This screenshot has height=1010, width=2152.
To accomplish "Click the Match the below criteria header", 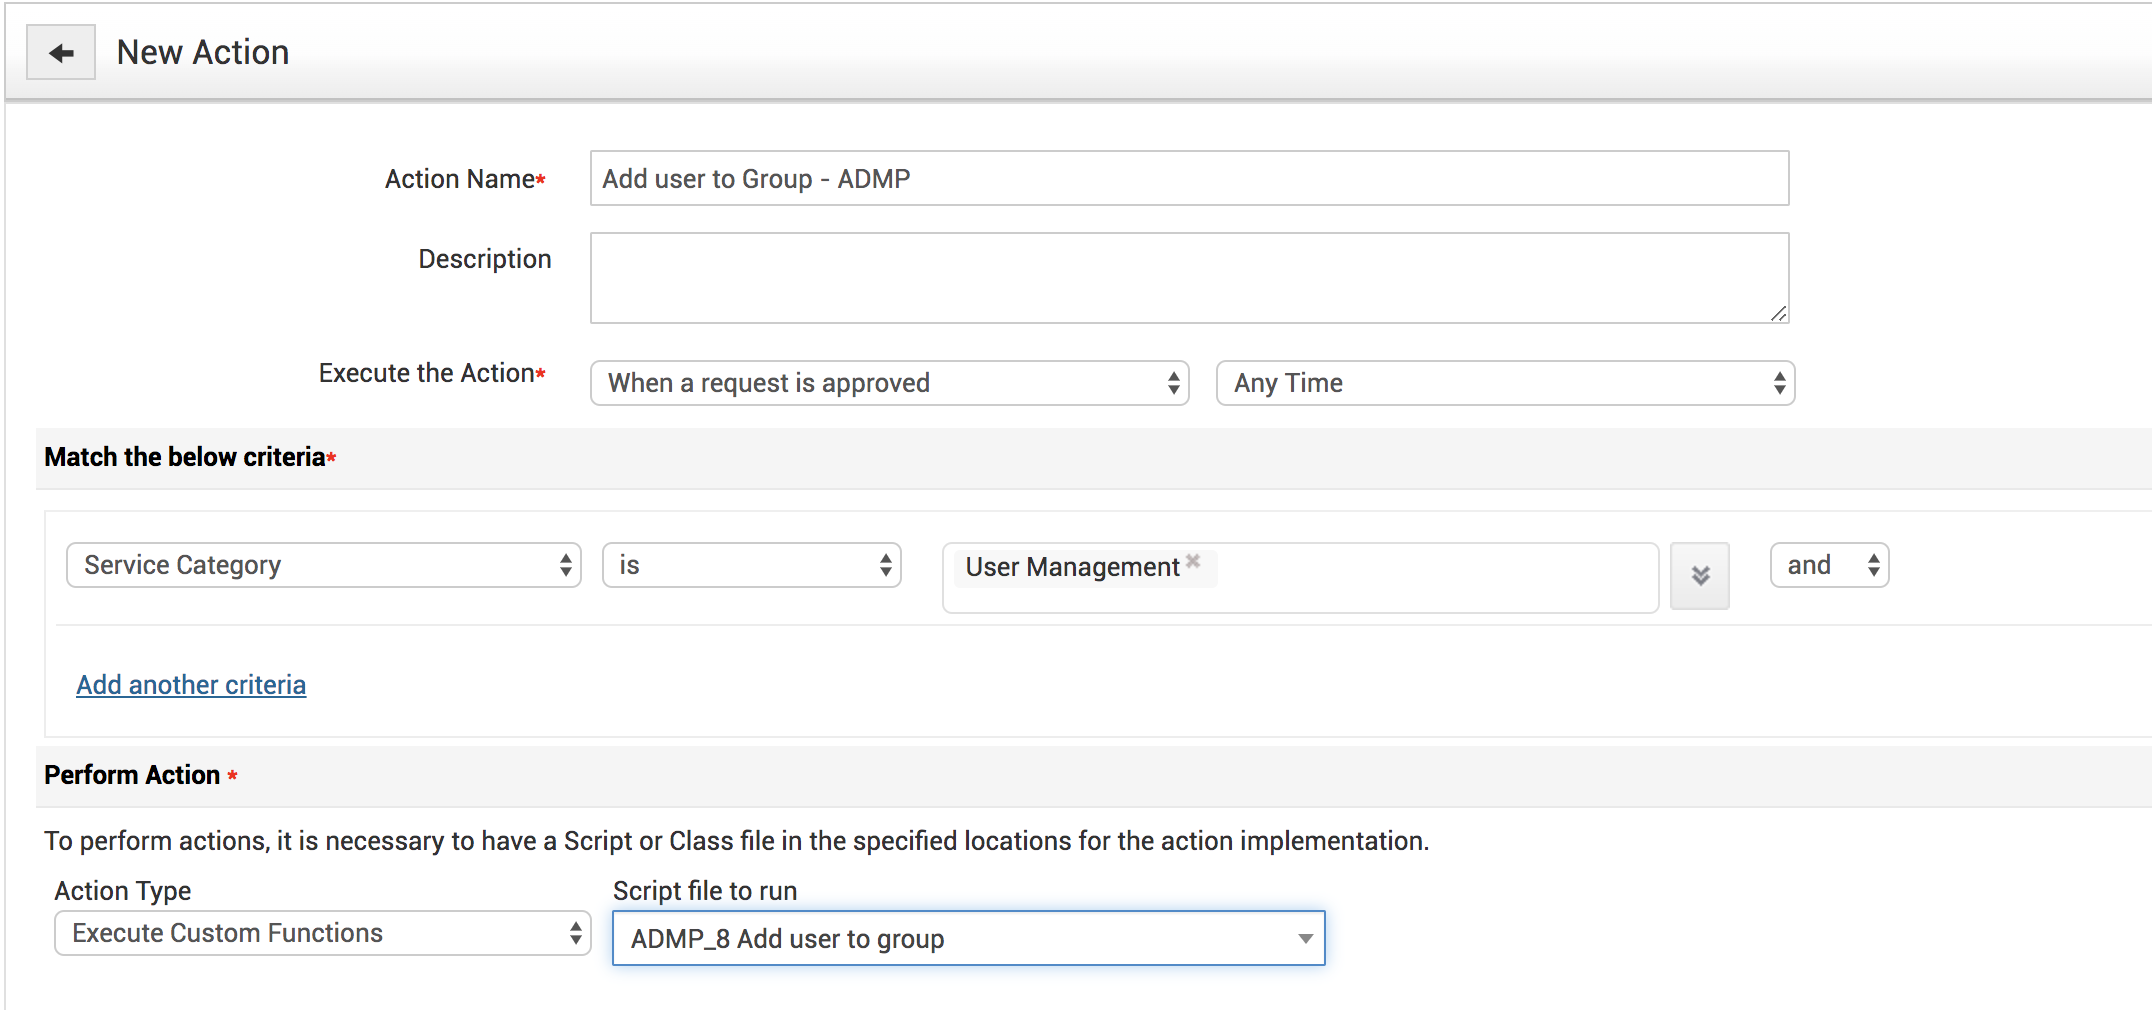I will 185,457.
